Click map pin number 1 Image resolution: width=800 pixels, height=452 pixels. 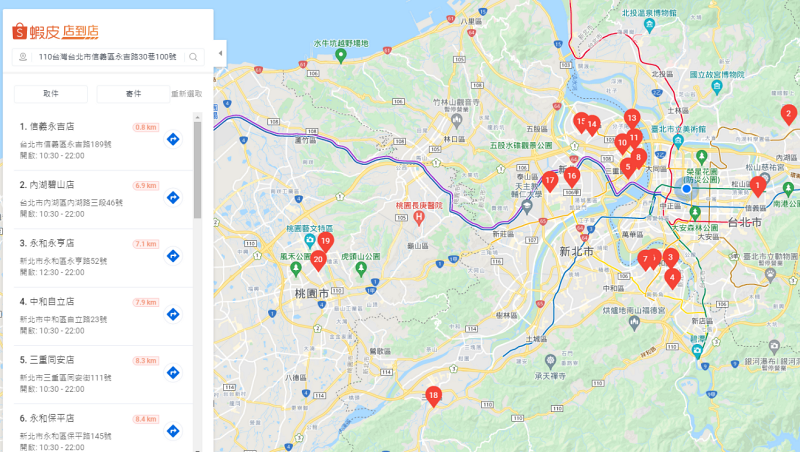click(758, 187)
